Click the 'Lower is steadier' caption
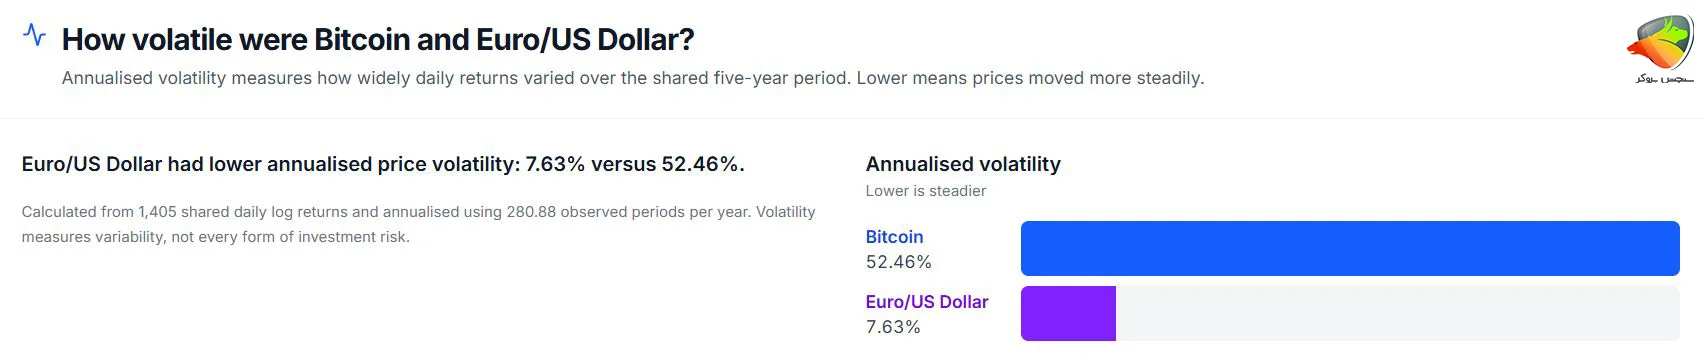This screenshot has height=363, width=1704. pyautogui.click(x=926, y=191)
